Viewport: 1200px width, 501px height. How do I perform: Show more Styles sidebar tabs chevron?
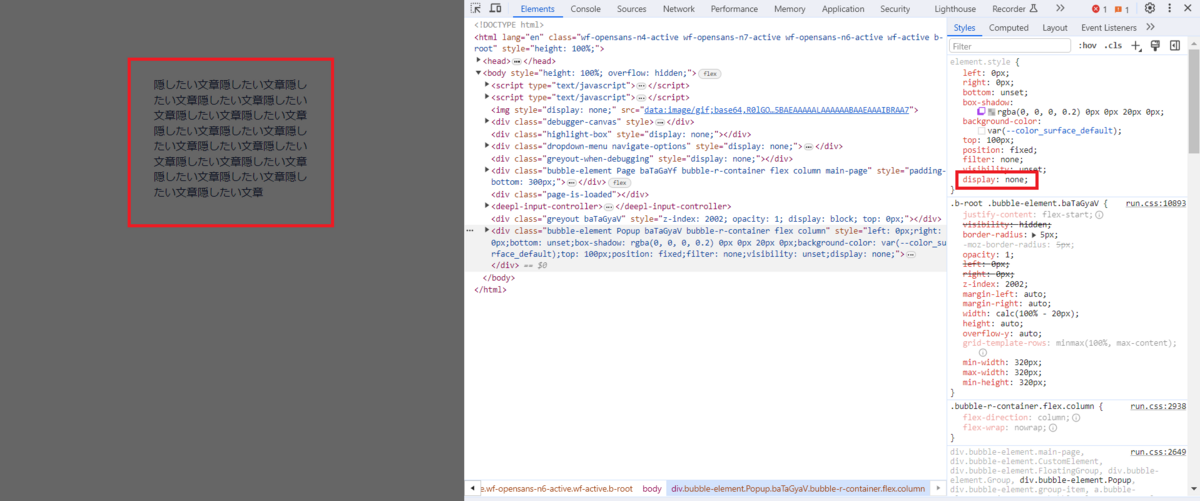1150,28
